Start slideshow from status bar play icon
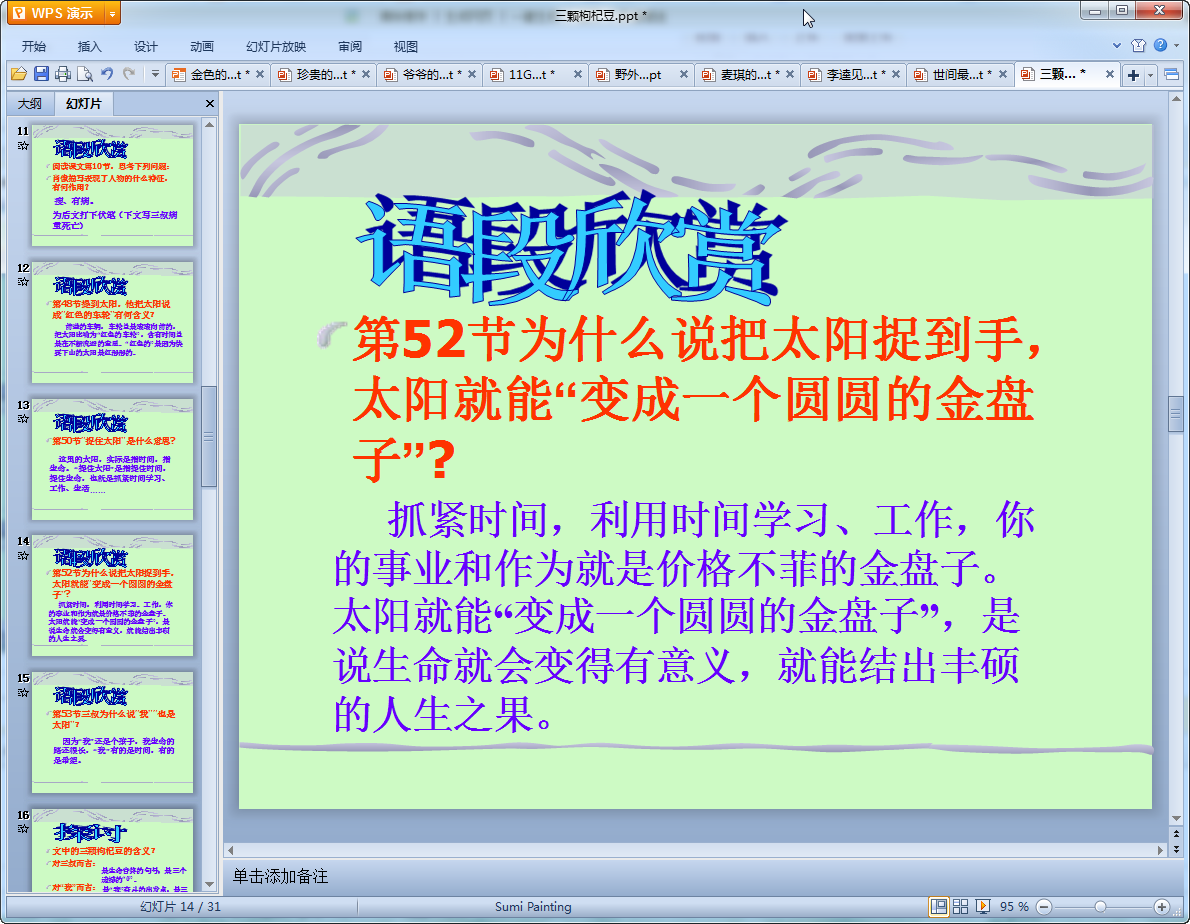Screen dimensions: 1190x924 [x=983, y=907]
